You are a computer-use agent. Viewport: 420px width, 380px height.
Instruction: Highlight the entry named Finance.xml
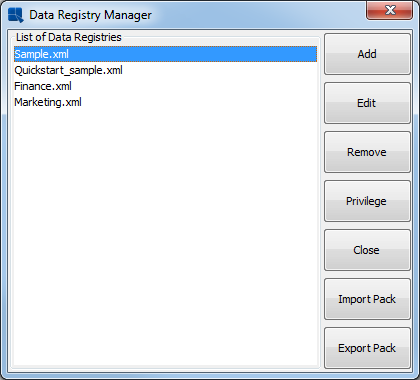tap(165, 86)
